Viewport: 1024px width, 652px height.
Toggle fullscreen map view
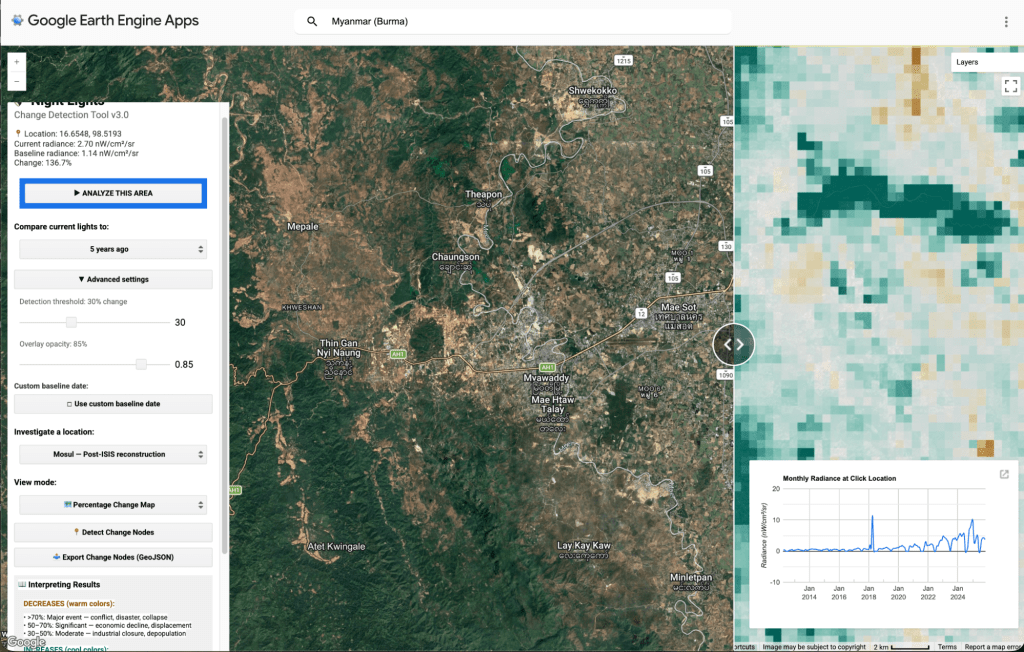[x=1011, y=86]
